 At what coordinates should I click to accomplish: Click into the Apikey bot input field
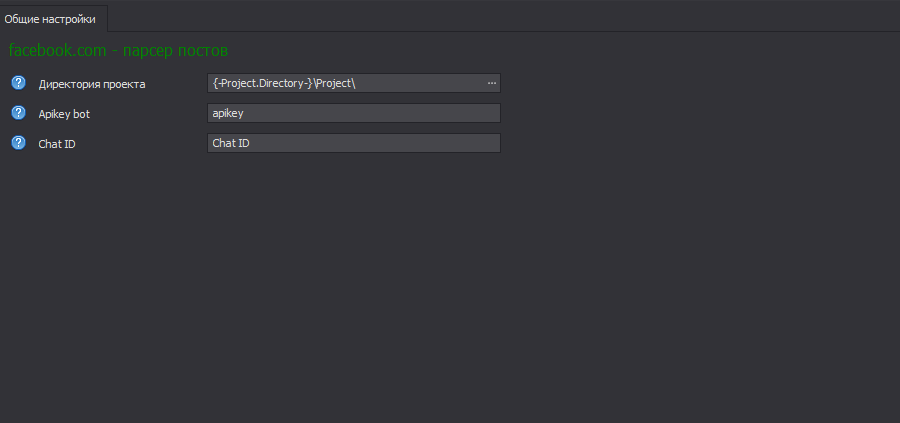coord(353,113)
